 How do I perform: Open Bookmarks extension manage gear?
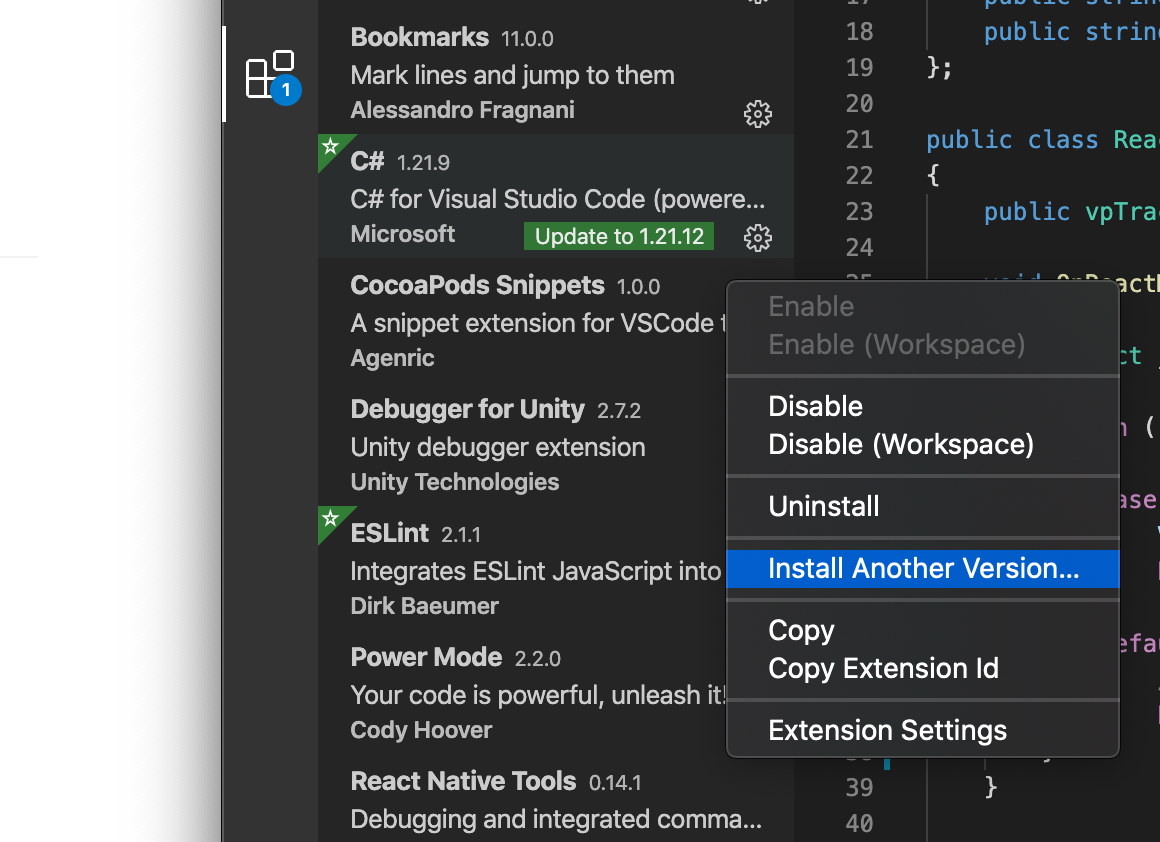(x=758, y=114)
